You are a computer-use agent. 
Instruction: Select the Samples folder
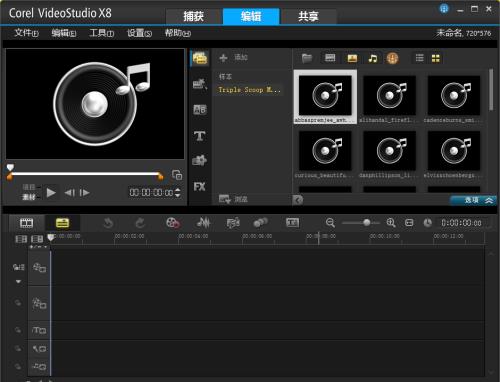pyautogui.click(x=225, y=77)
